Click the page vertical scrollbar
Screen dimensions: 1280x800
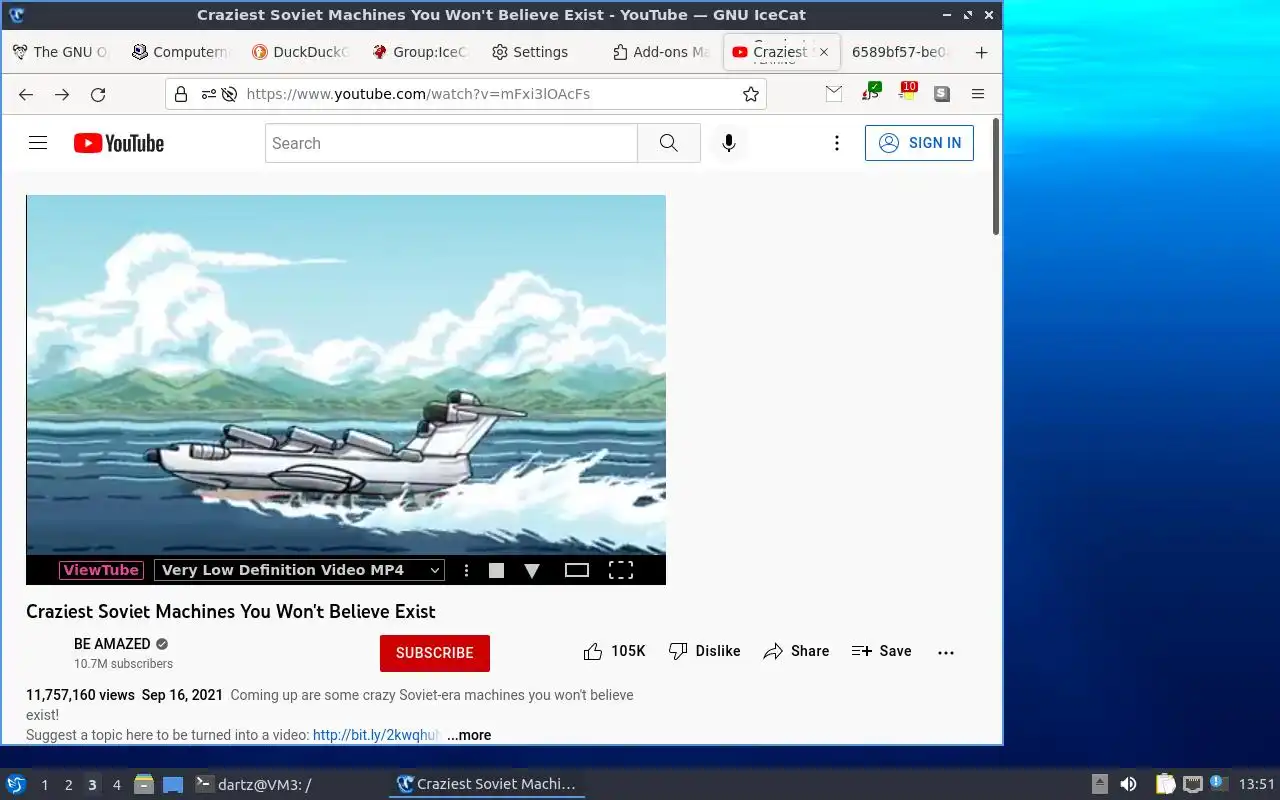tap(996, 178)
